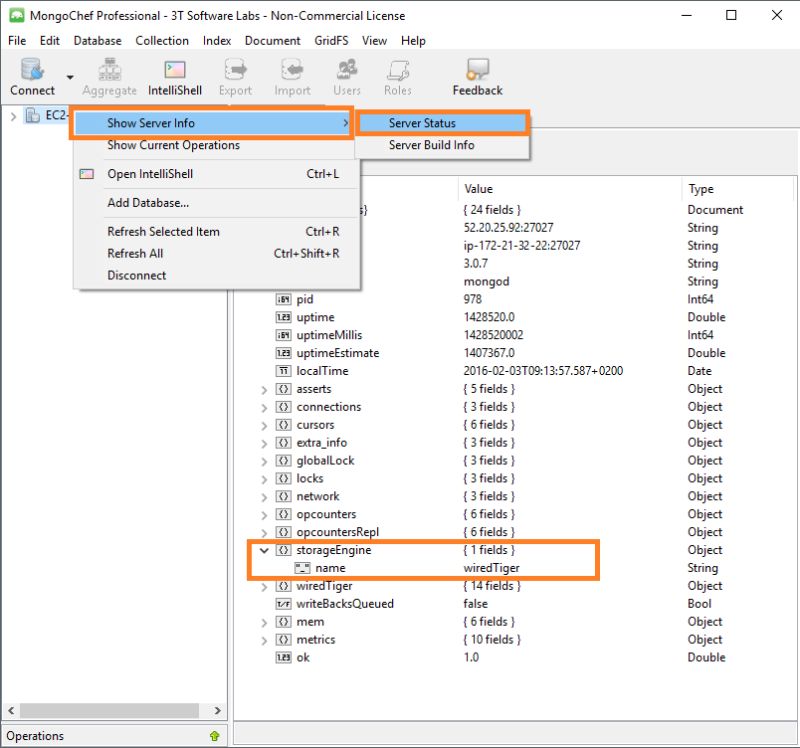The image size is (800, 748).
Task: Click the ok double type icon
Action: [283, 658]
